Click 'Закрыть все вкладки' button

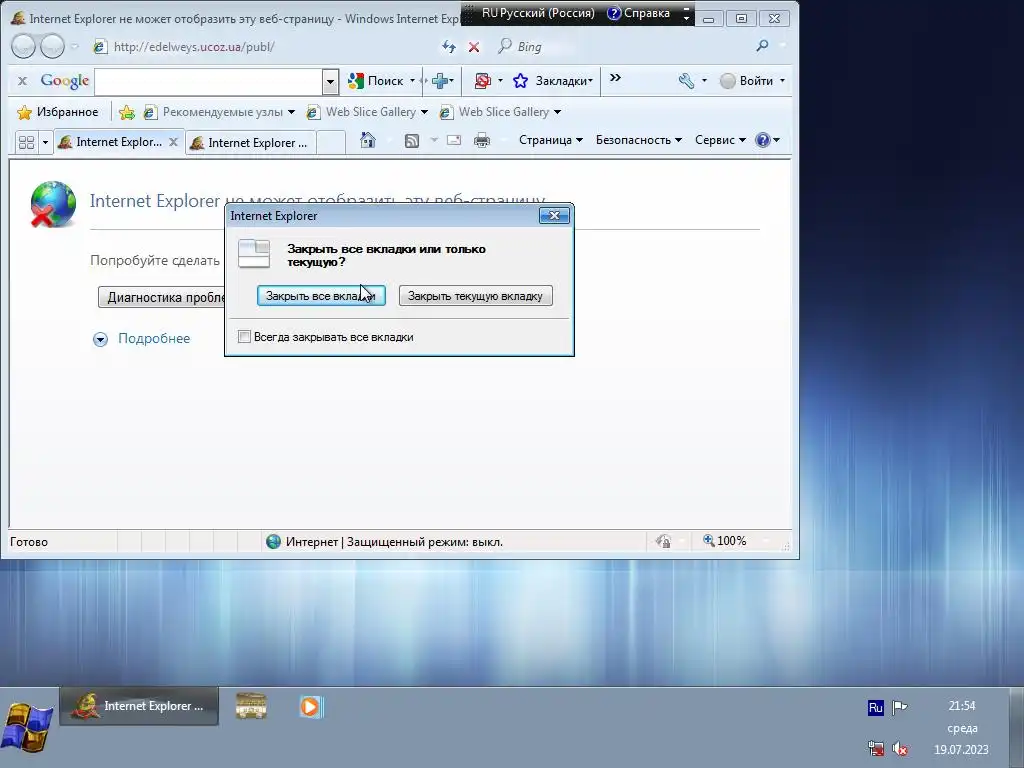tap(321, 296)
